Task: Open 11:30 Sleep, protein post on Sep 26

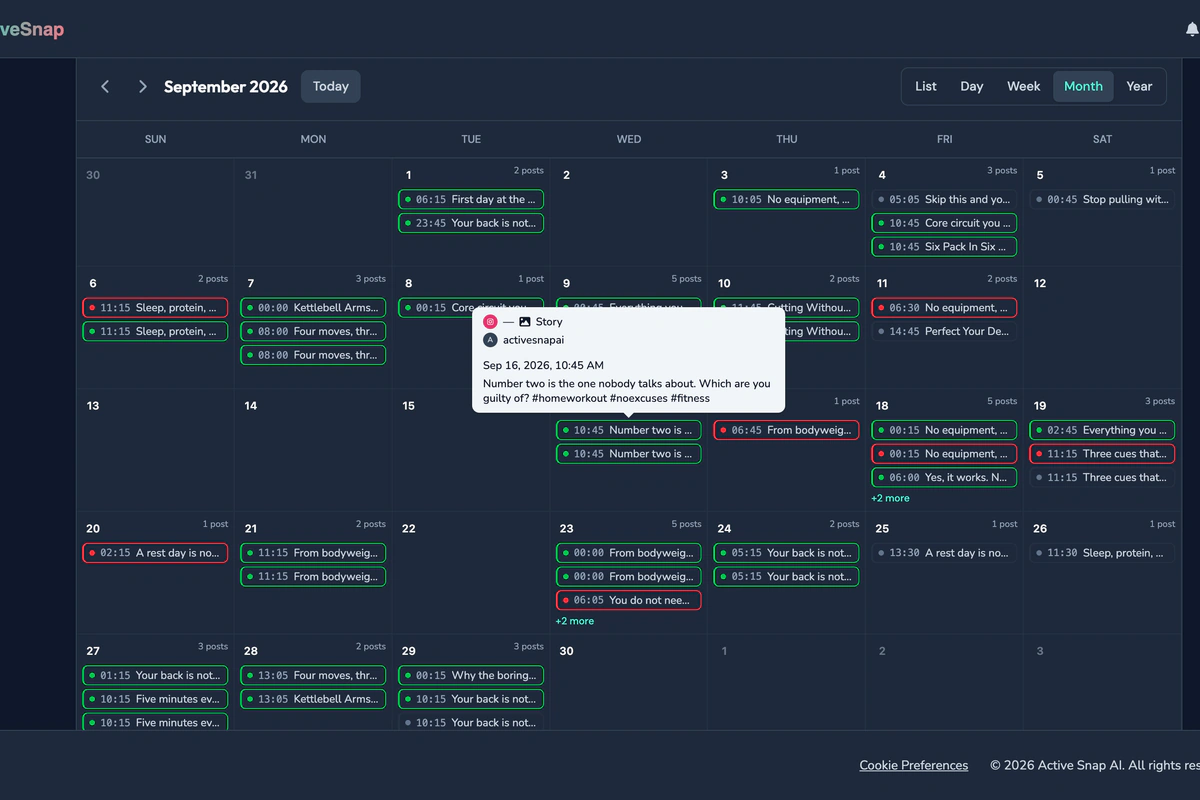Action: [1102, 553]
